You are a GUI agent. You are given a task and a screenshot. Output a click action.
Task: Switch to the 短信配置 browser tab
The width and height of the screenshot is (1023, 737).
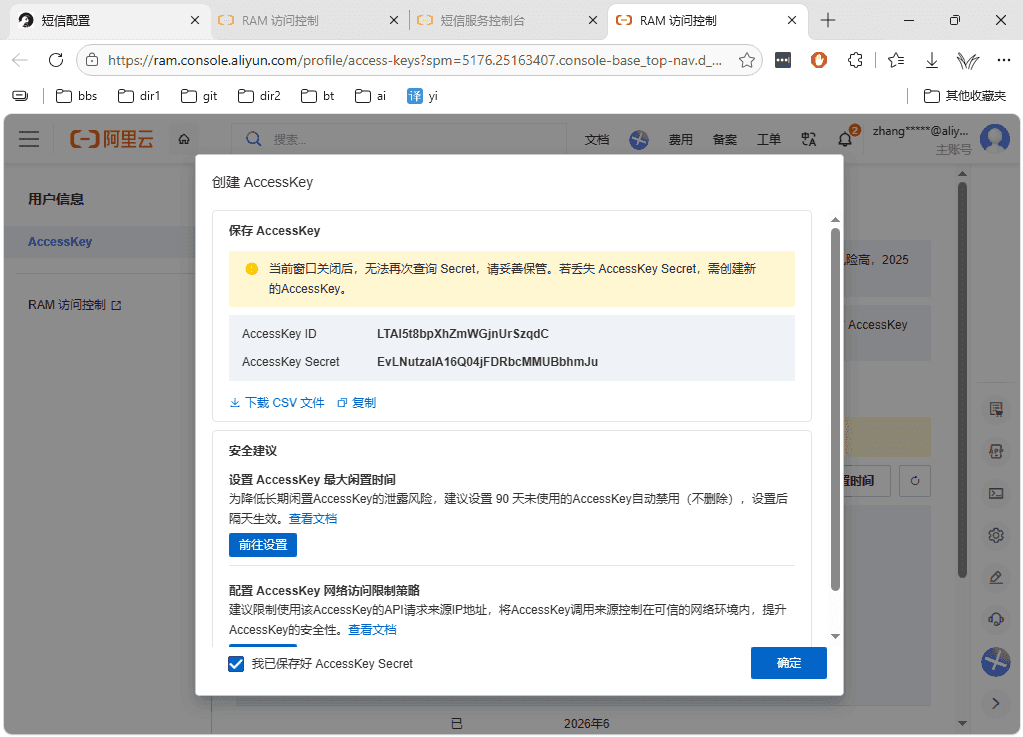[x=110, y=21]
